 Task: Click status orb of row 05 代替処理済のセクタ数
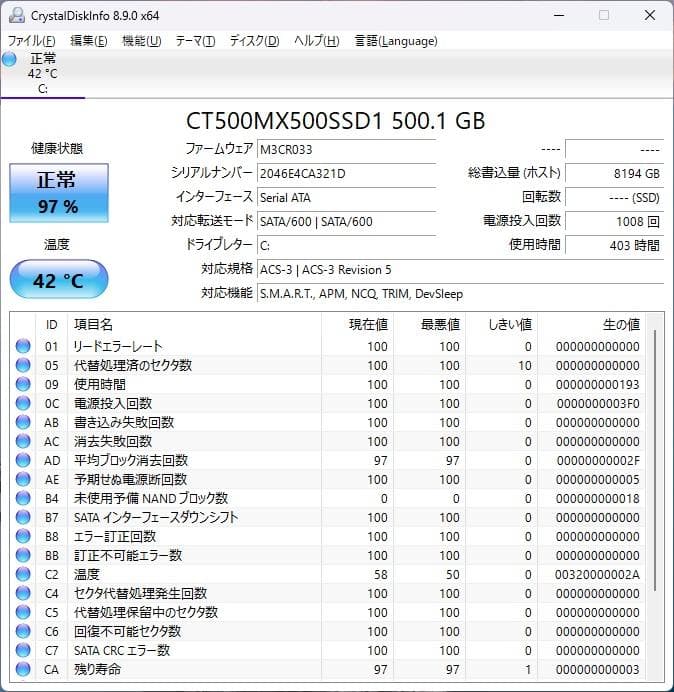23,365
